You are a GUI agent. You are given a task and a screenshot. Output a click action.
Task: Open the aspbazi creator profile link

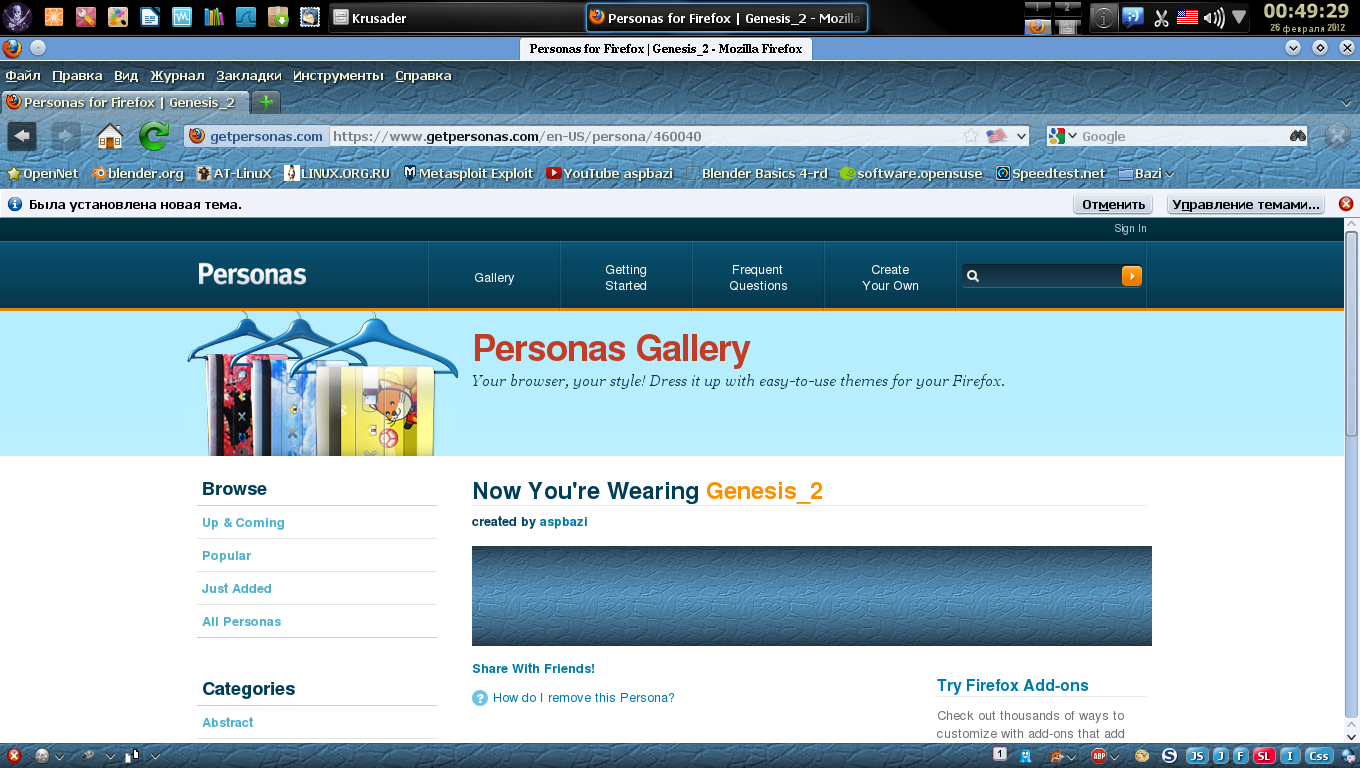tap(564, 522)
